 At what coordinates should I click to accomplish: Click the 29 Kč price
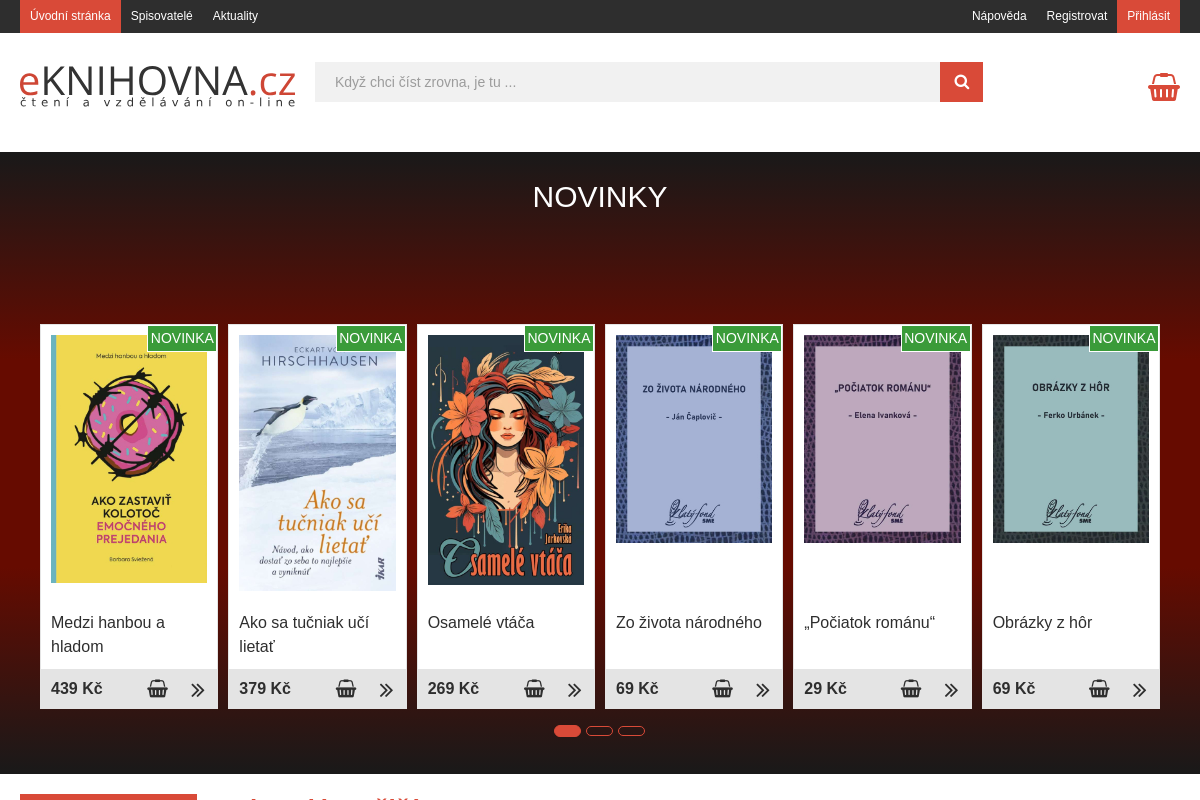[x=825, y=688]
